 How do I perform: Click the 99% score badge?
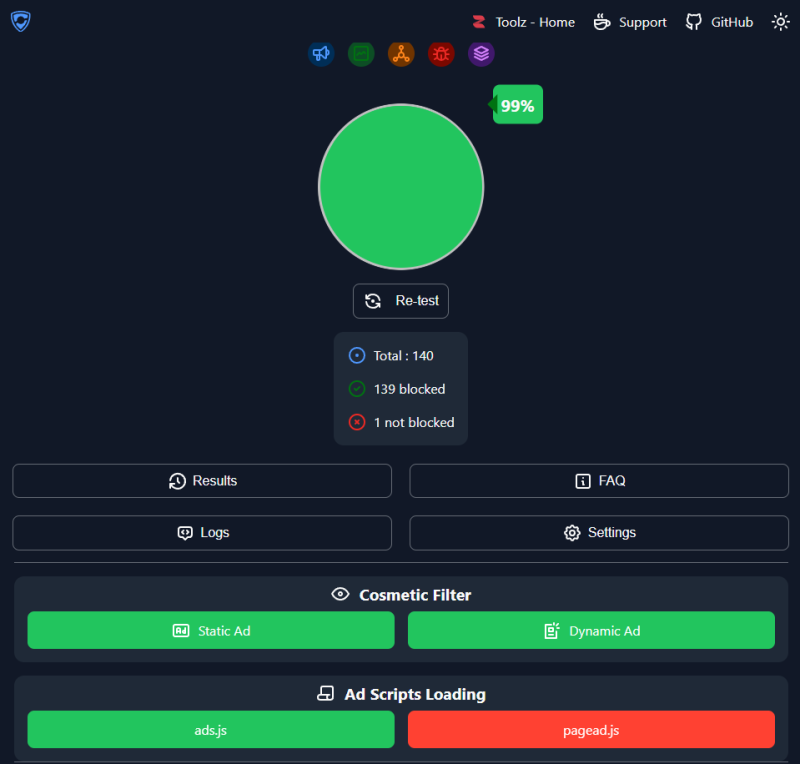point(517,105)
